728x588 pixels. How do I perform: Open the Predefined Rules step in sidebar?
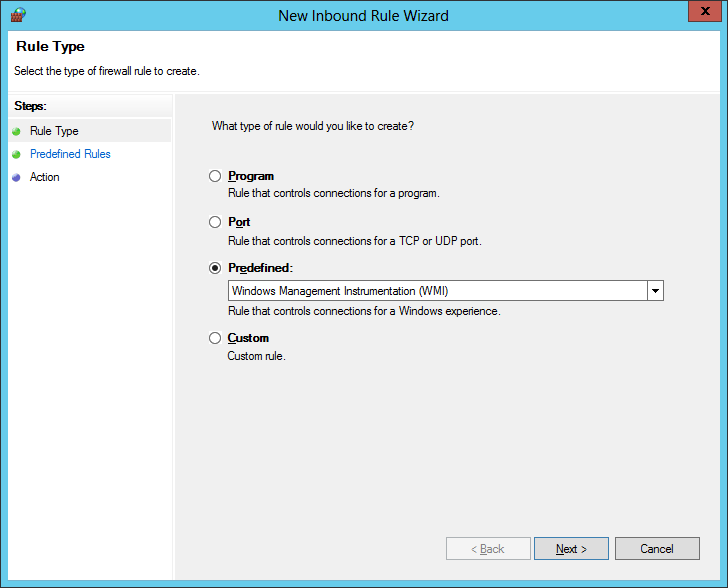coord(70,154)
